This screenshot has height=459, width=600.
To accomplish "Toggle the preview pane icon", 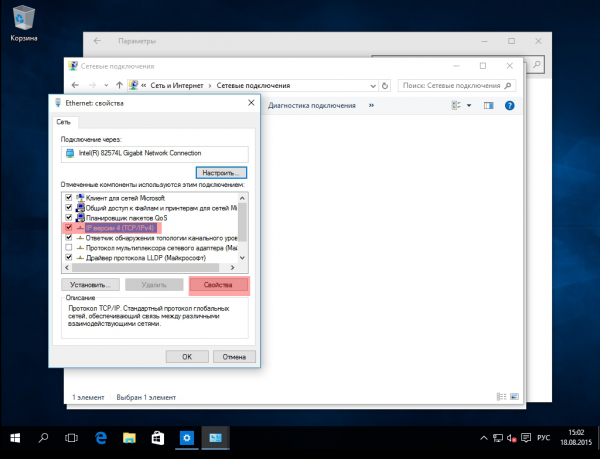I will 489,106.
